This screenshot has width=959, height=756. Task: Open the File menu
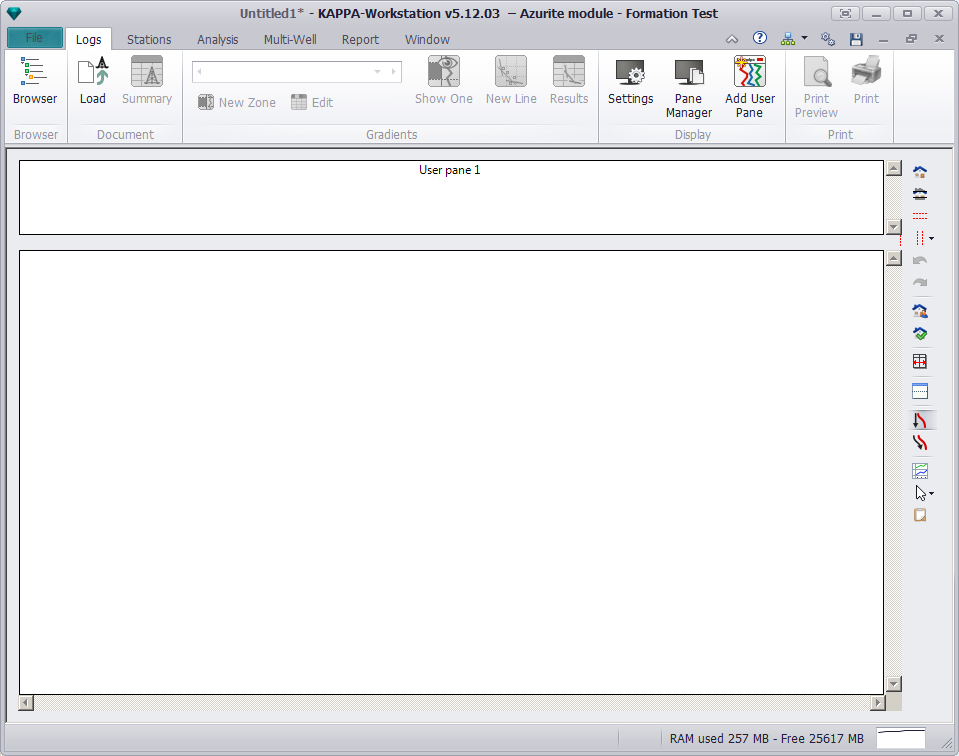(35, 38)
